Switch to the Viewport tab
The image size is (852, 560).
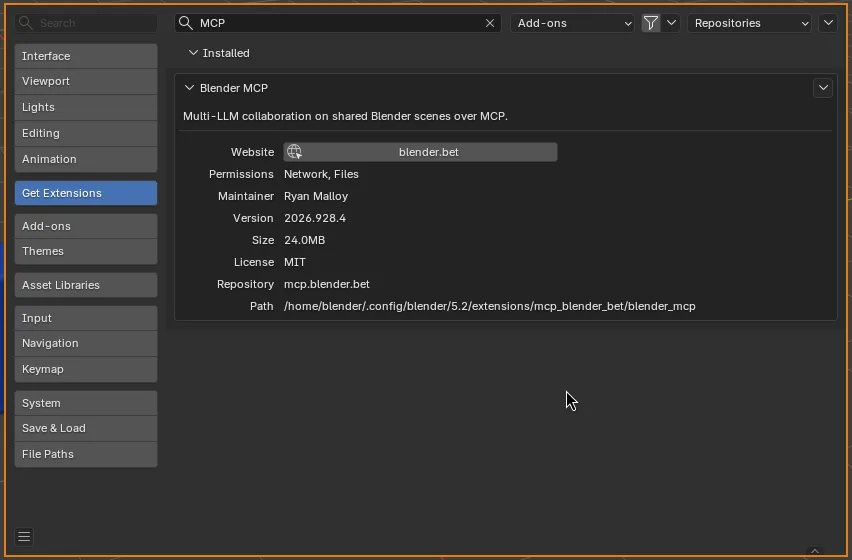point(86,81)
